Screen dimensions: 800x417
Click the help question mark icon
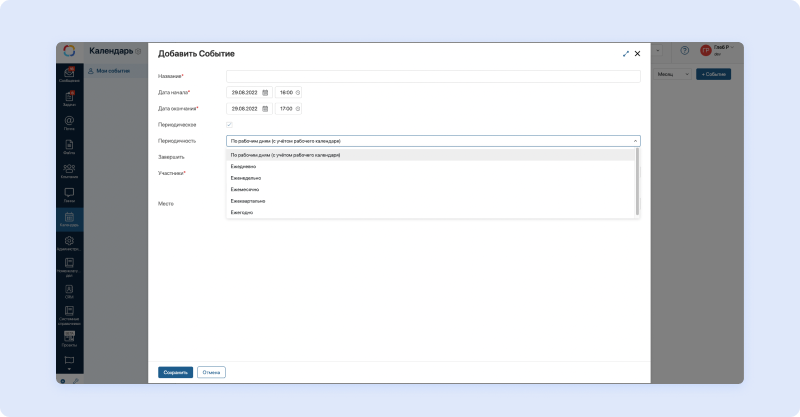685,51
